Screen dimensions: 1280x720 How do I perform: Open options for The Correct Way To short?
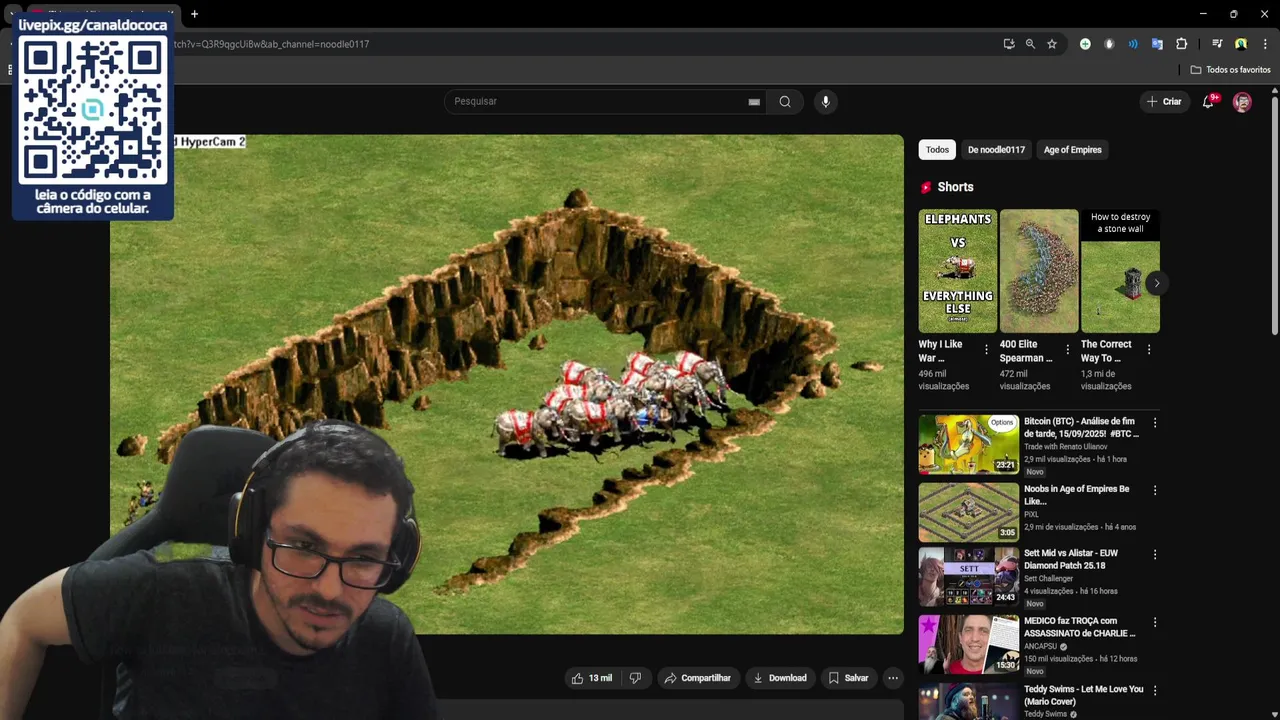click(1148, 350)
